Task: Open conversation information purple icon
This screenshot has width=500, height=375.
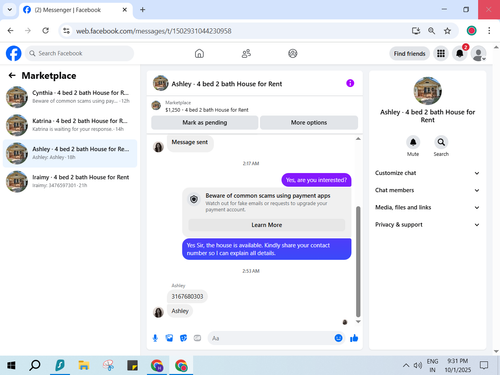Action: [350, 83]
